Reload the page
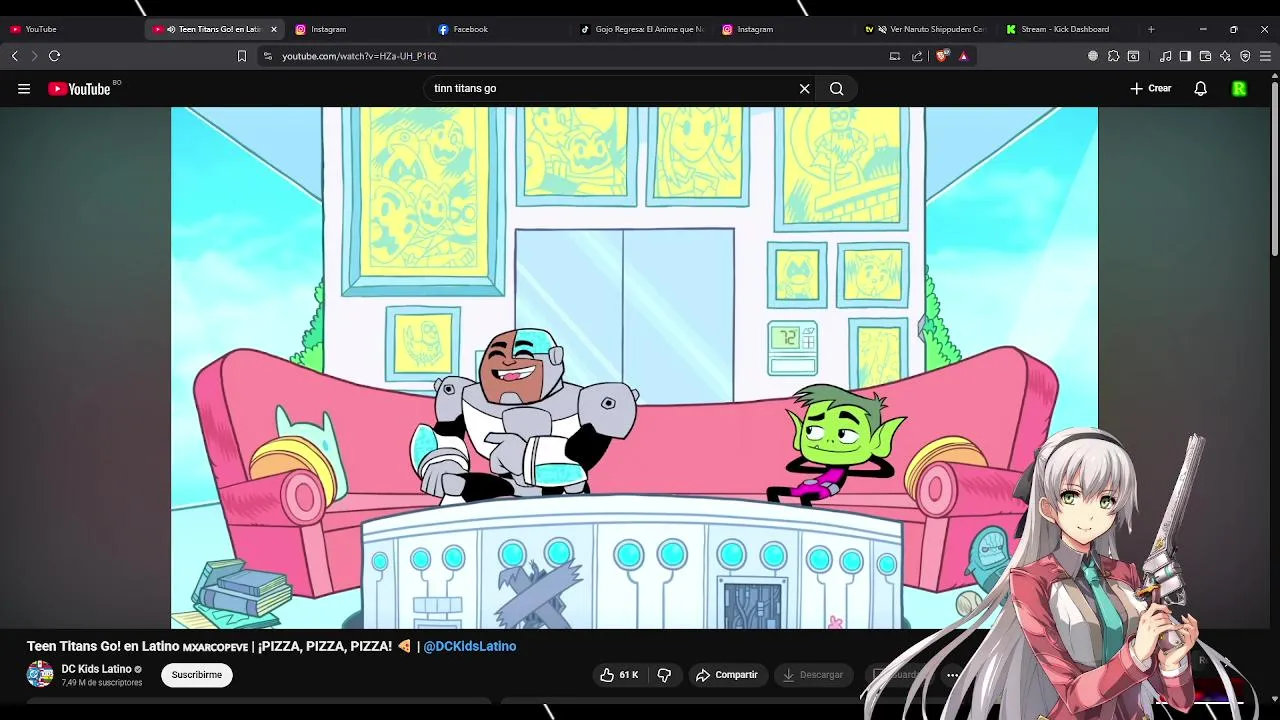 [x=55, y=56]
